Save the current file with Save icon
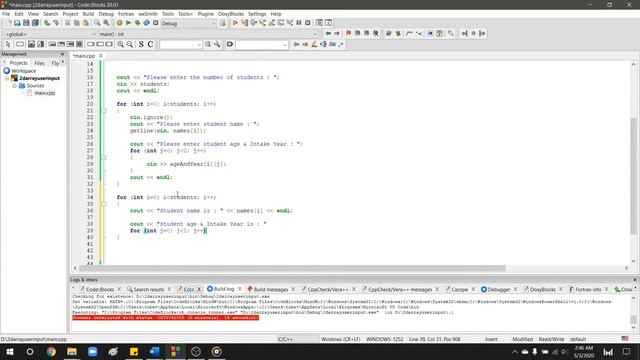The height and width of the screenshot is (360, 640). click(26, 23)
